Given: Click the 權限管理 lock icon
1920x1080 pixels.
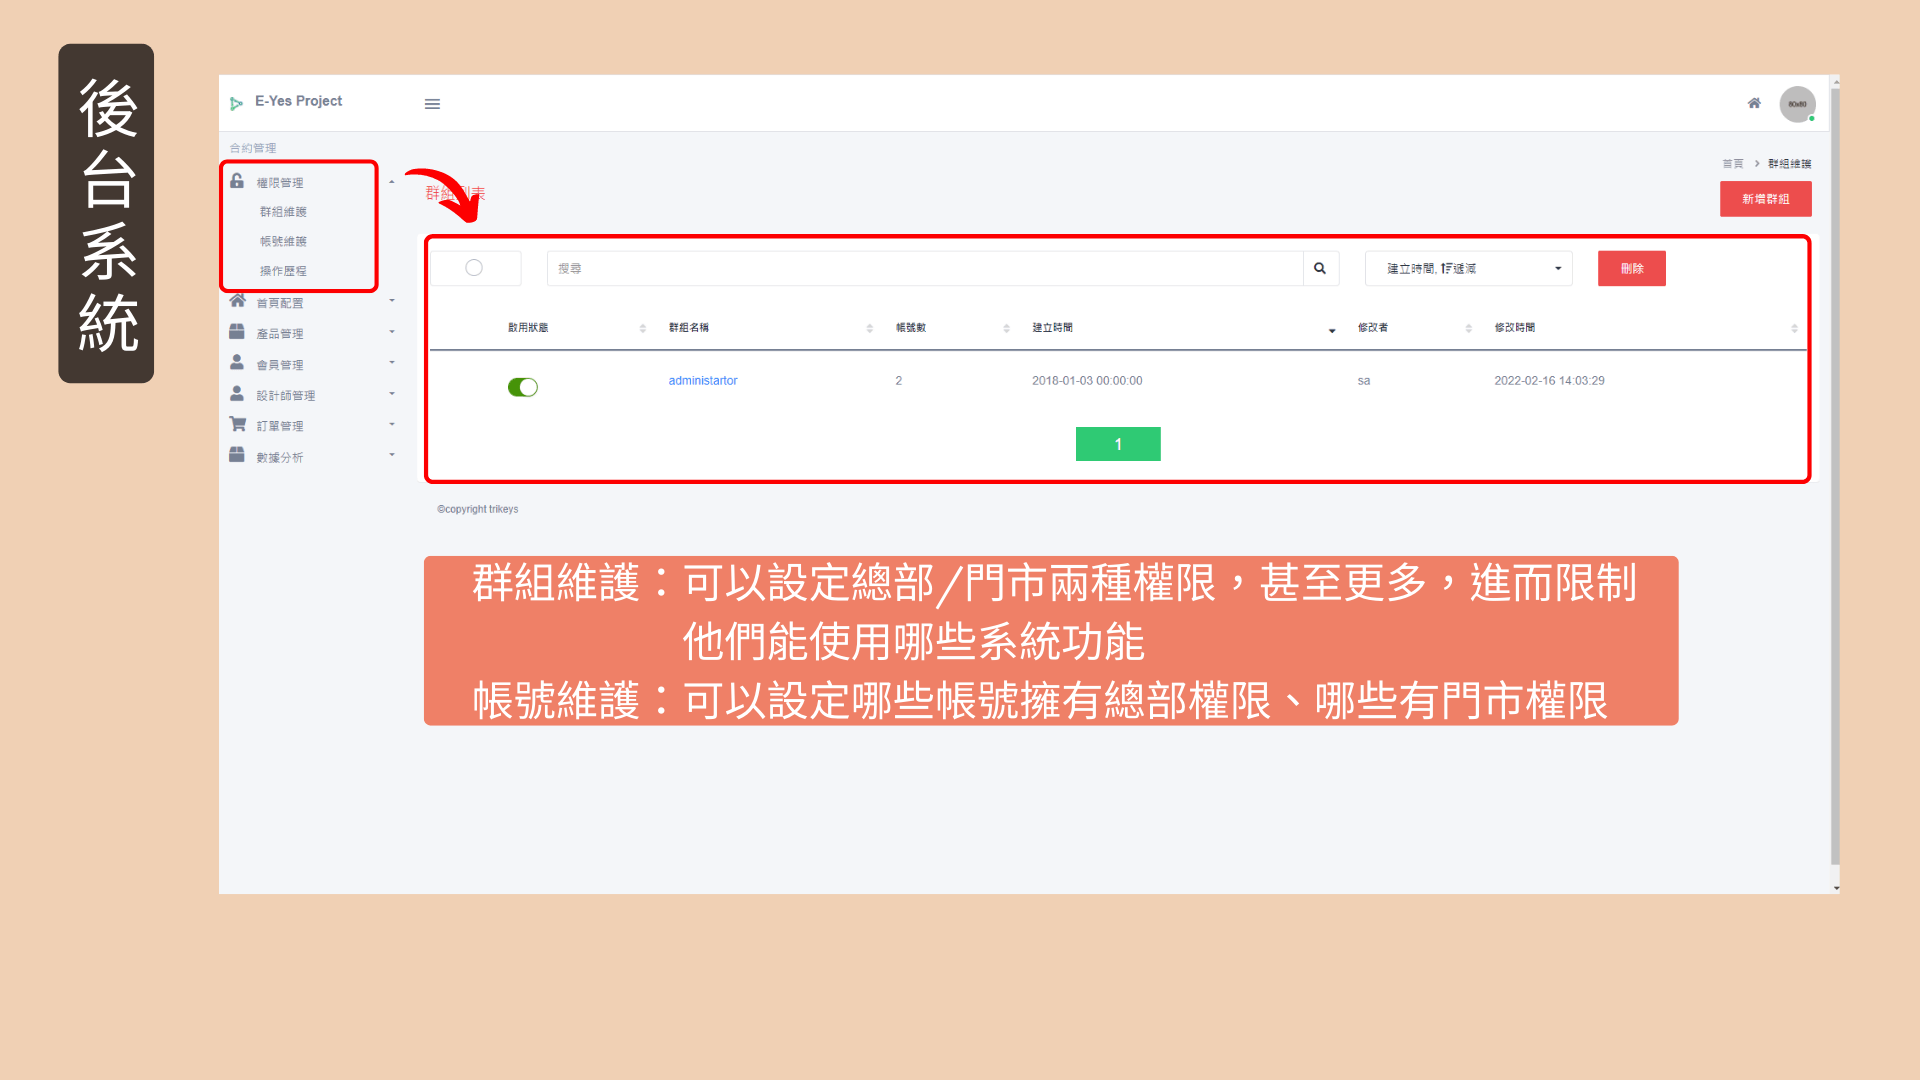Looking at the screenshot, I should [x=237, y=181].
